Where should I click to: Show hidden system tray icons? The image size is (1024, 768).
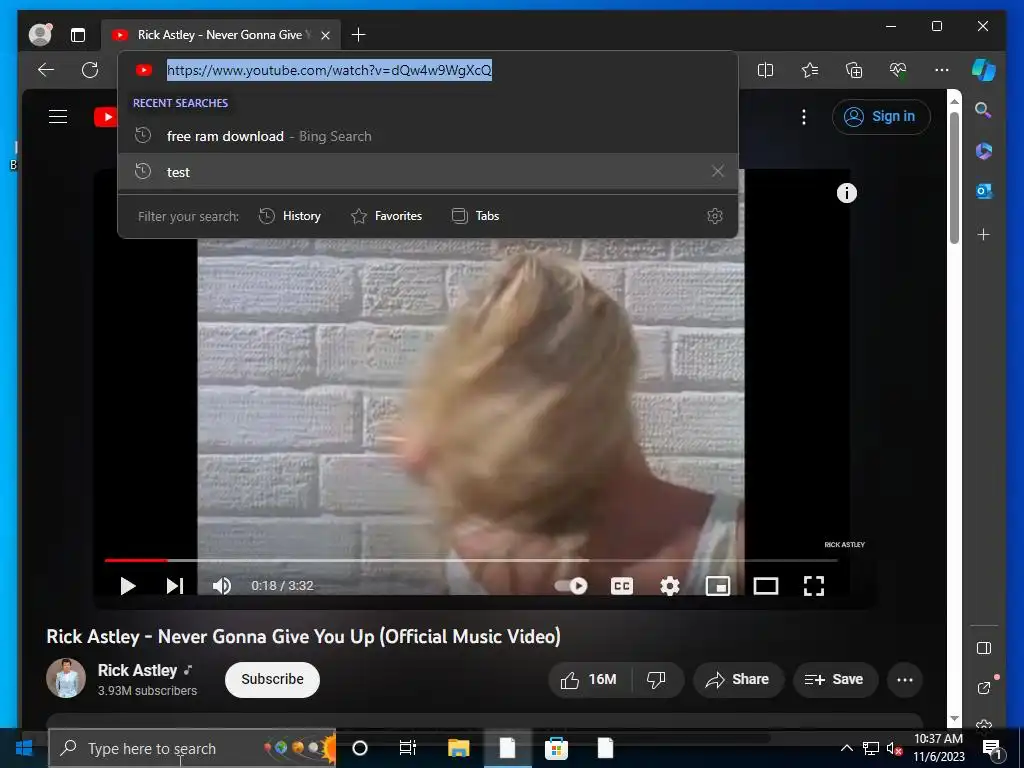coord(846,748)
